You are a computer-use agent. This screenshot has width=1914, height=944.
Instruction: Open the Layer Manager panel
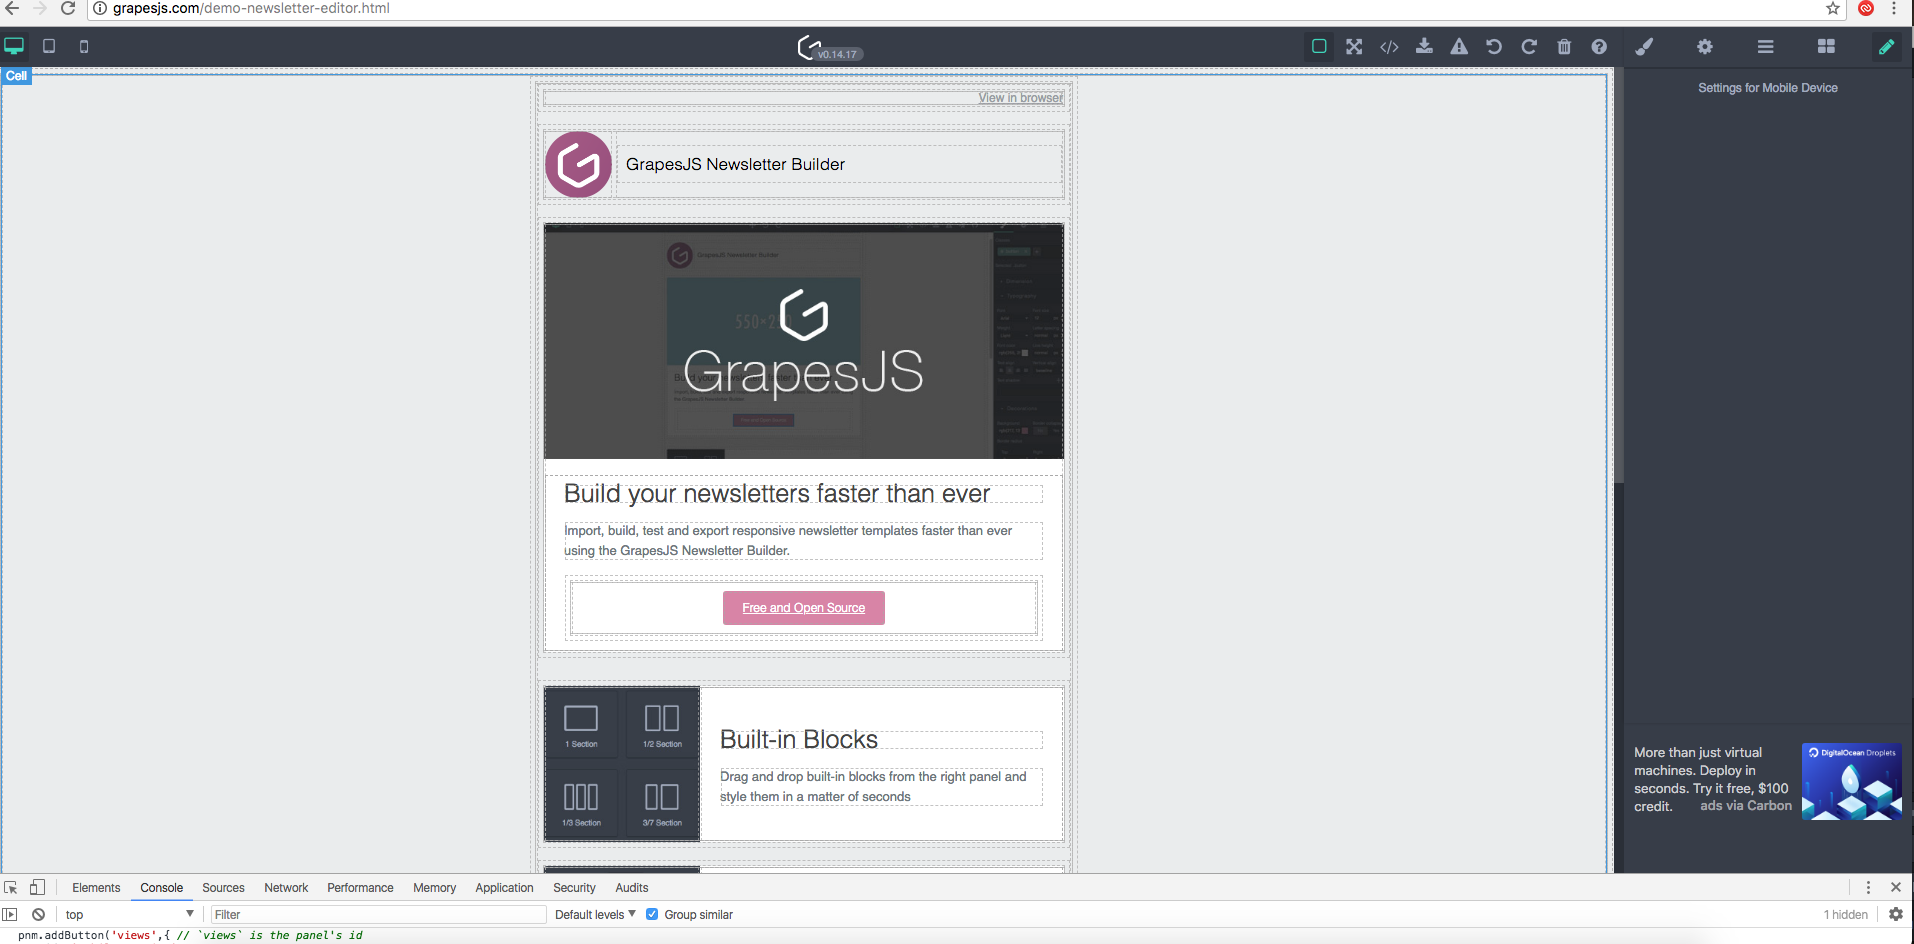click(x=1766, y=46)
